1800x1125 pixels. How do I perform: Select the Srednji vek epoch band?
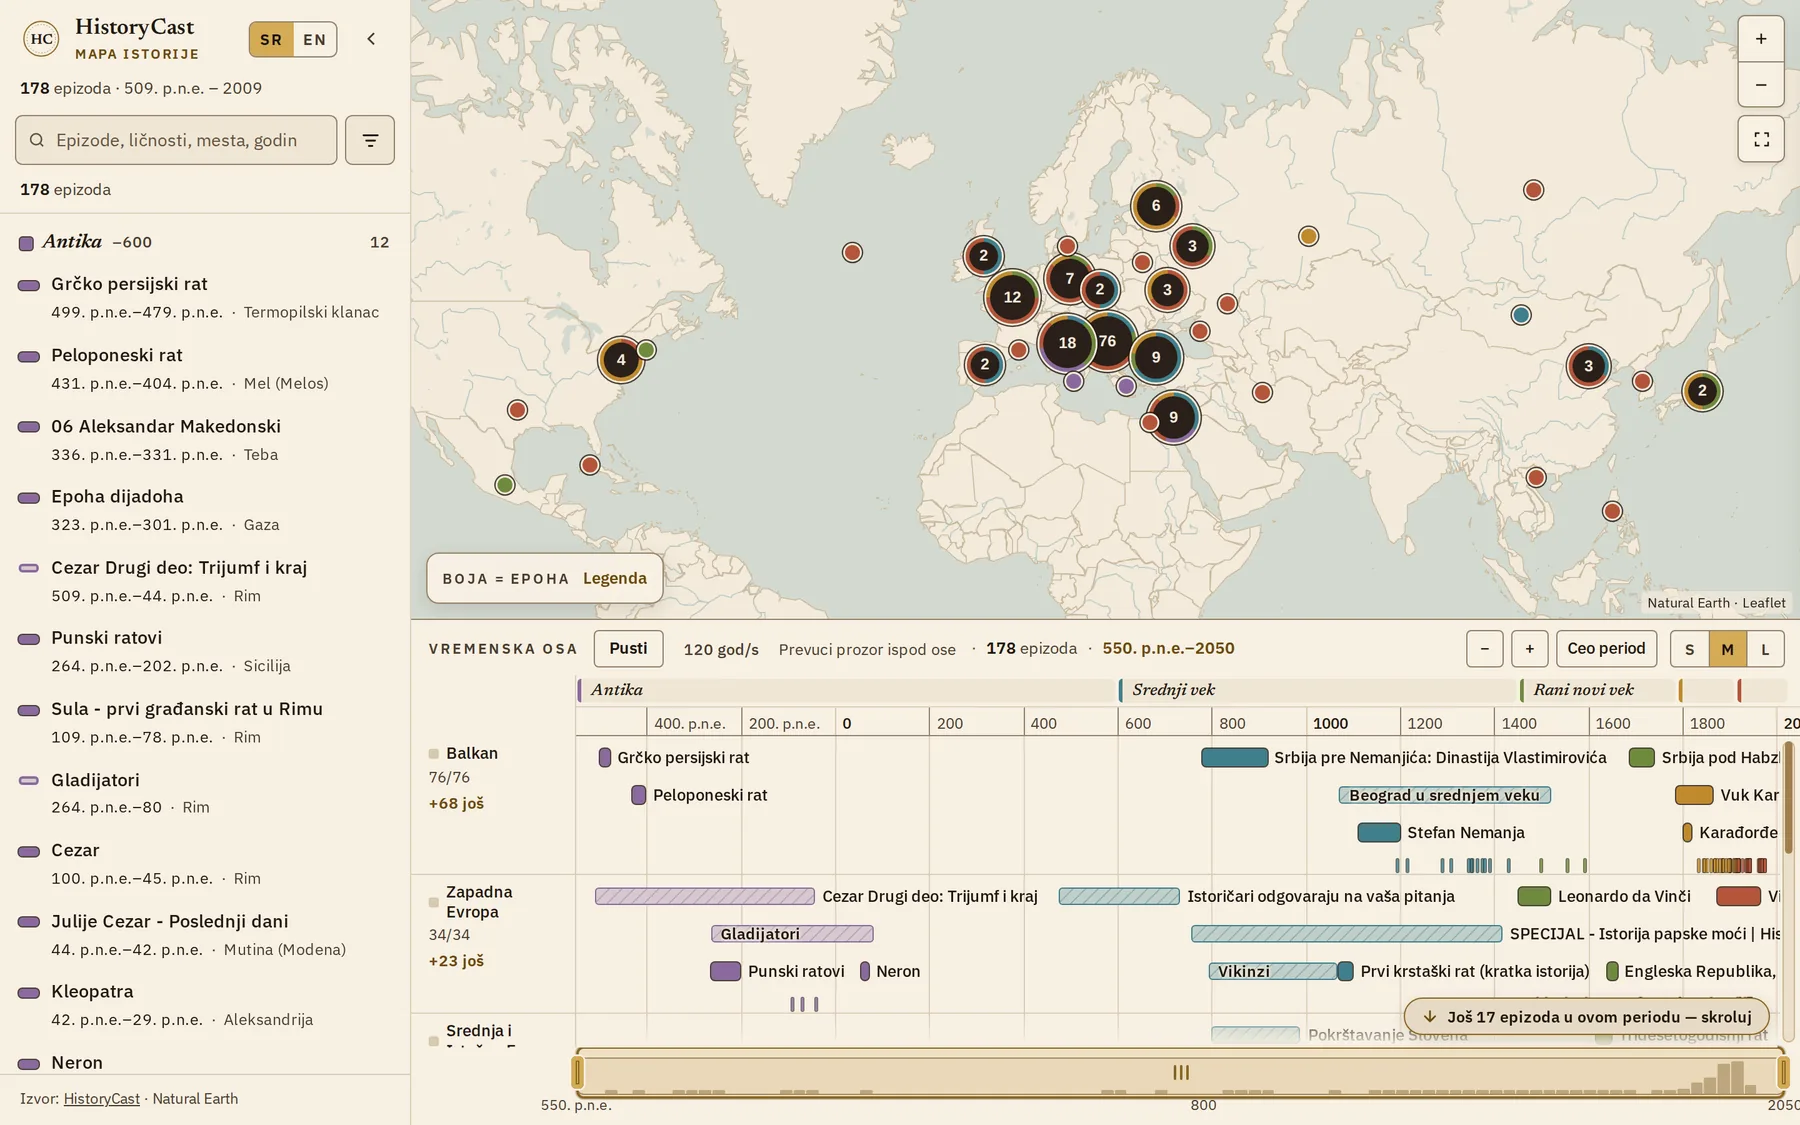(1318, 690)
